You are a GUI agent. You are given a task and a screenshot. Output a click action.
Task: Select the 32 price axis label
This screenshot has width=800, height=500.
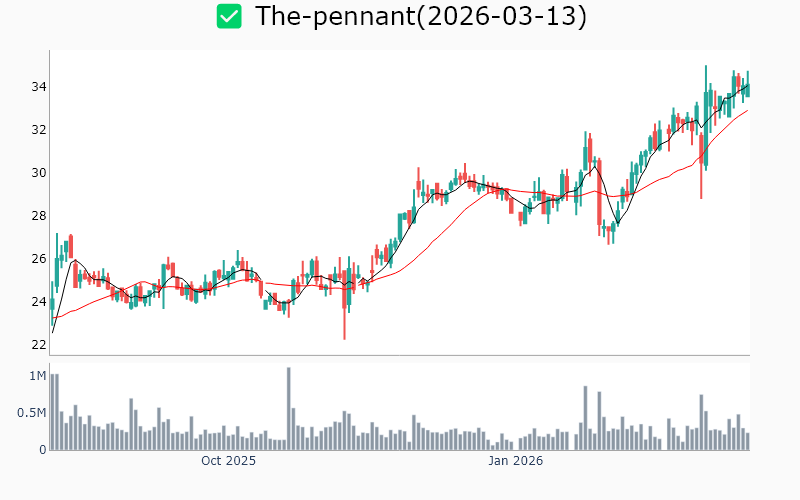39,130
